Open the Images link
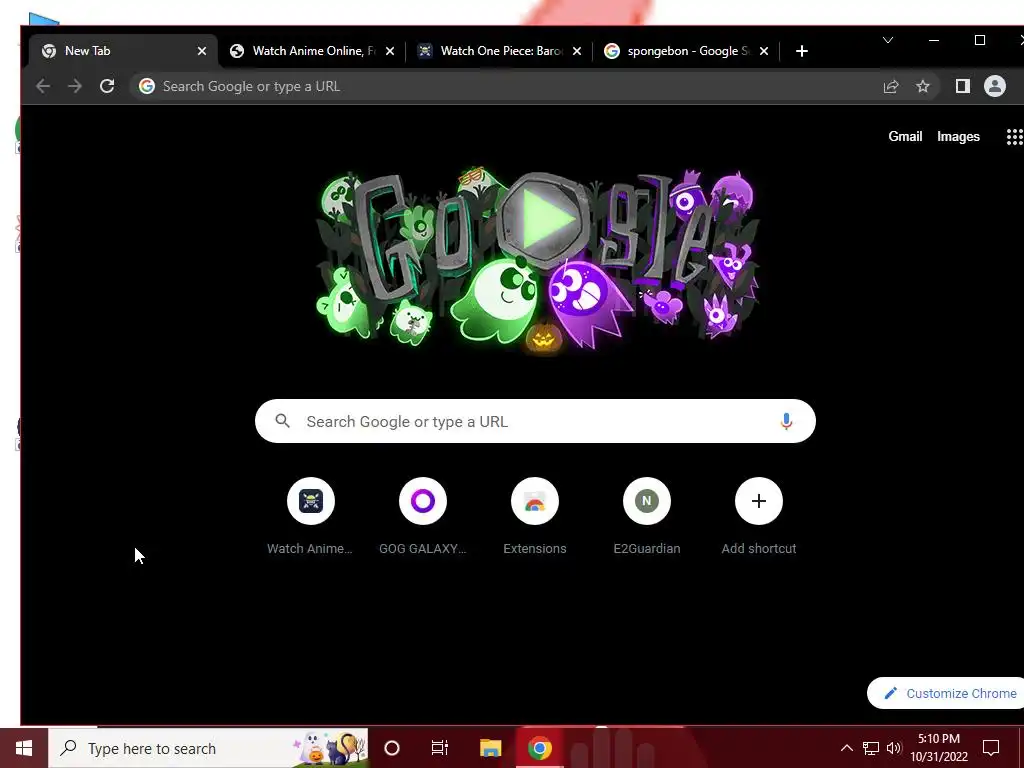Screen dimensions: 1024x768 coord(958,136)
